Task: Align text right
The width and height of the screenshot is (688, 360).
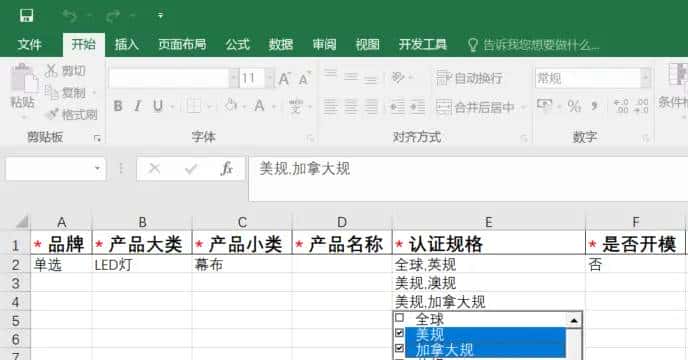Action: click(x=371, y=106)
